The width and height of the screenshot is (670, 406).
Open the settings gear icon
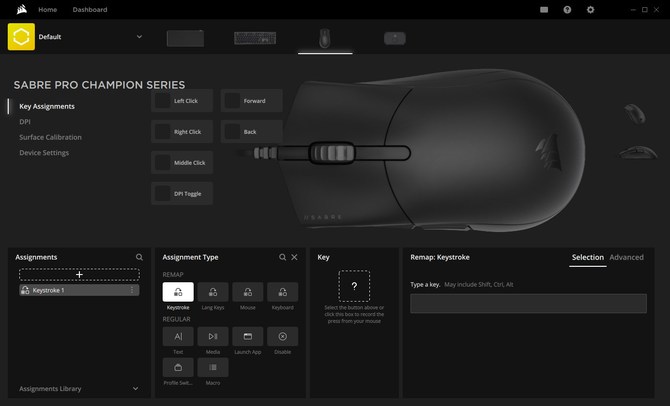point(590,9)
